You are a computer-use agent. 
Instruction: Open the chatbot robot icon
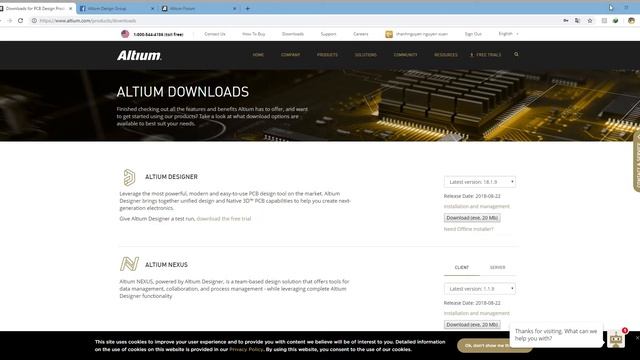tap(616, 339)
